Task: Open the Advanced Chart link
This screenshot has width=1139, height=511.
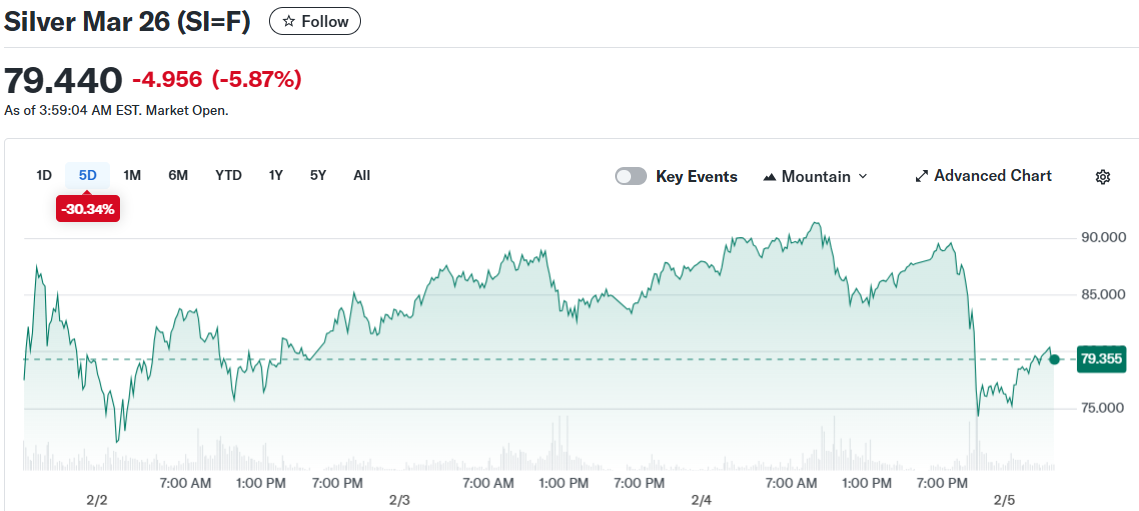Action: pos(992,176)
